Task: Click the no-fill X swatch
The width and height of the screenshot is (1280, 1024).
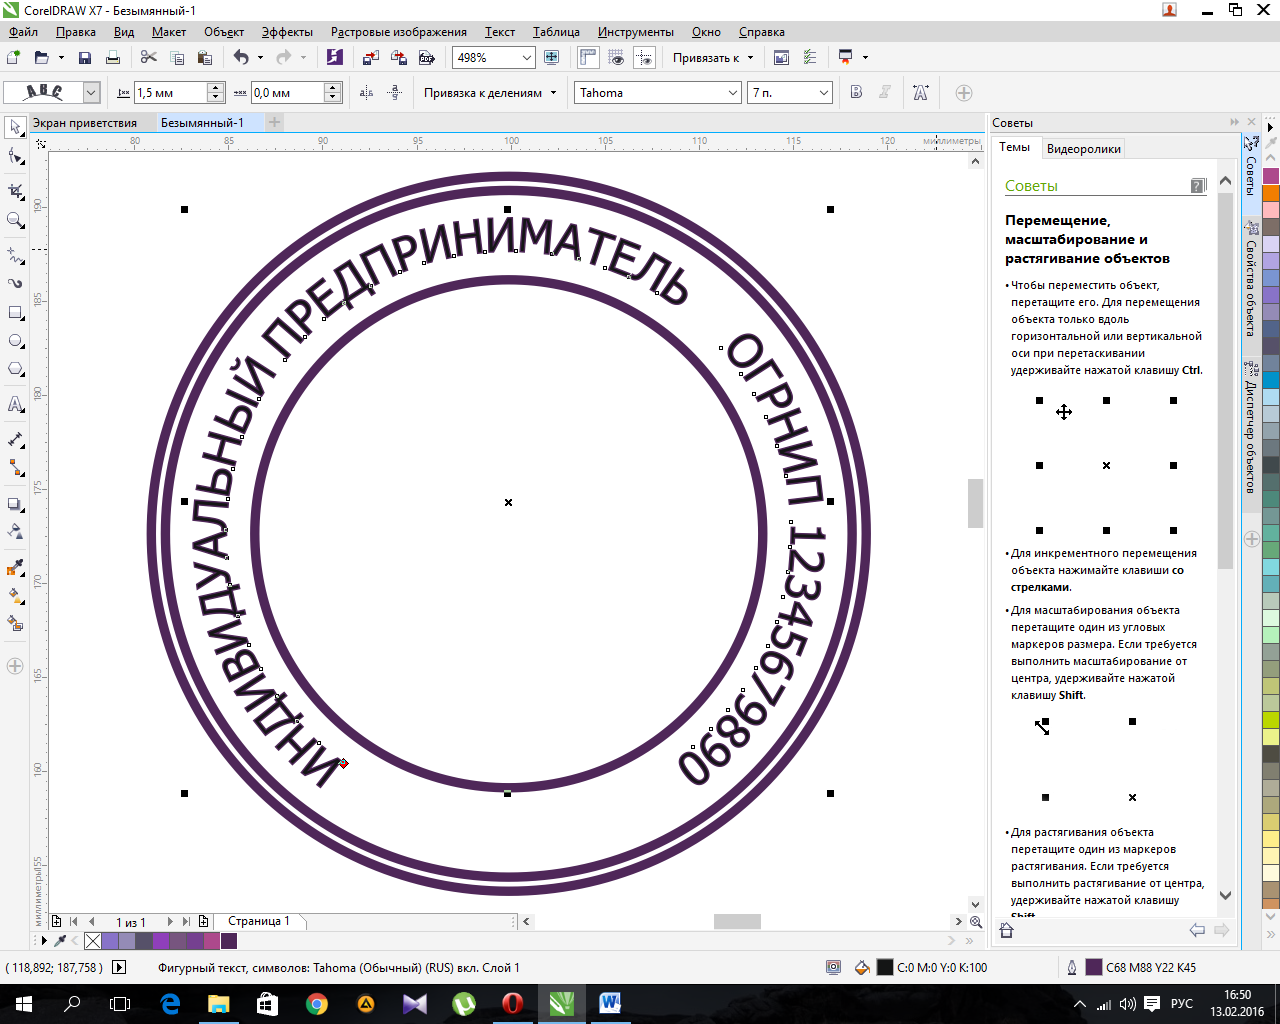Action: pyautogui.click(x=93, y=941)
